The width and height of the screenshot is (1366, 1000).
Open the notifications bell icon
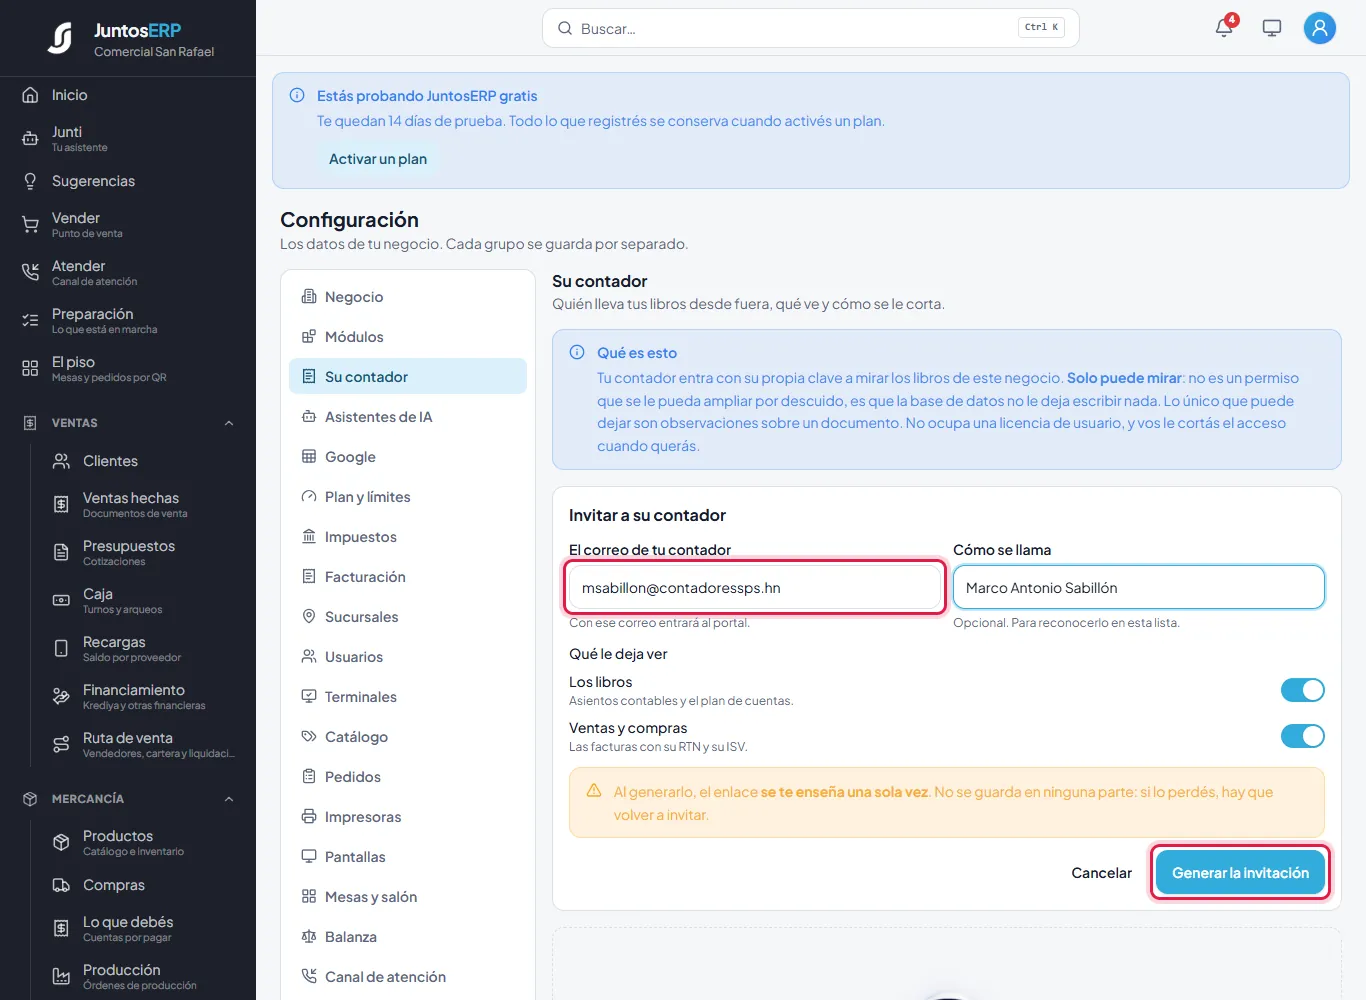1224,28
